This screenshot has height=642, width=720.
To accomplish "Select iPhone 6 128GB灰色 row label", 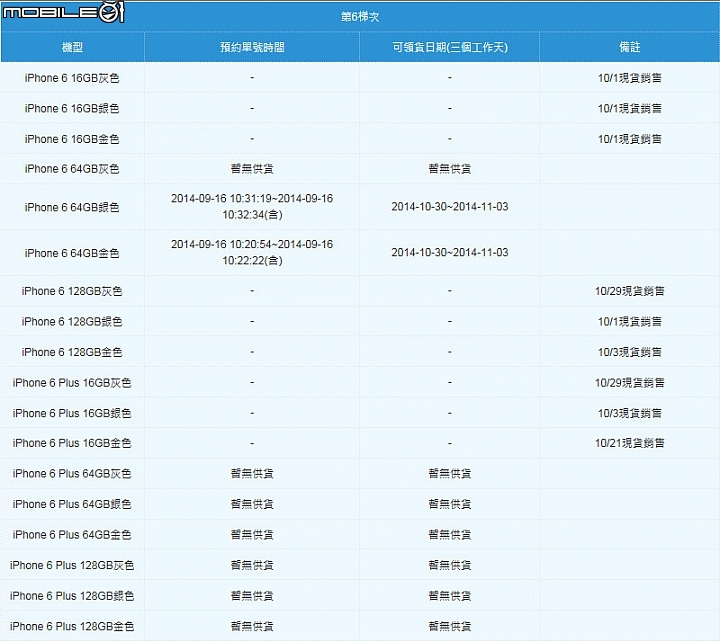I will (x=72, y=291).
